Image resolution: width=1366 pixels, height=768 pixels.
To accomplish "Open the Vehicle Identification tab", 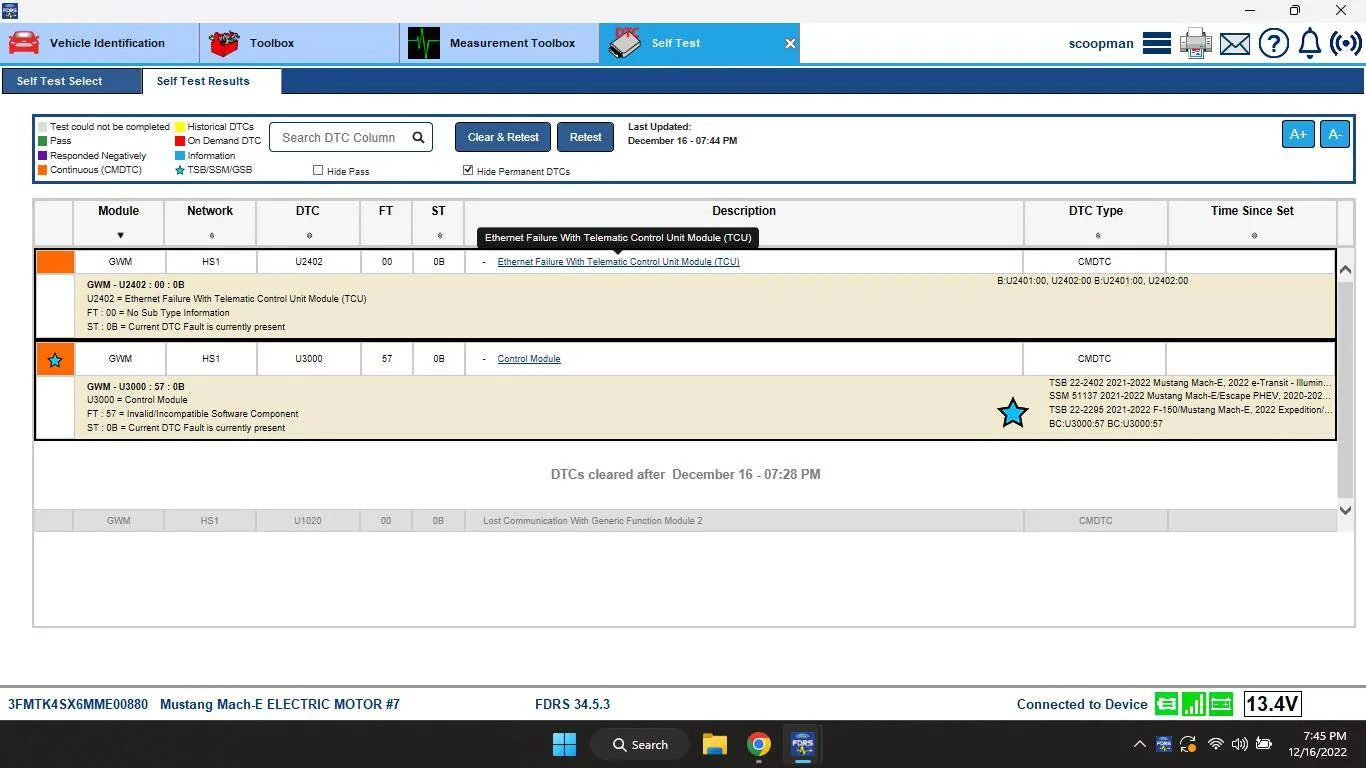I will 100,43.
